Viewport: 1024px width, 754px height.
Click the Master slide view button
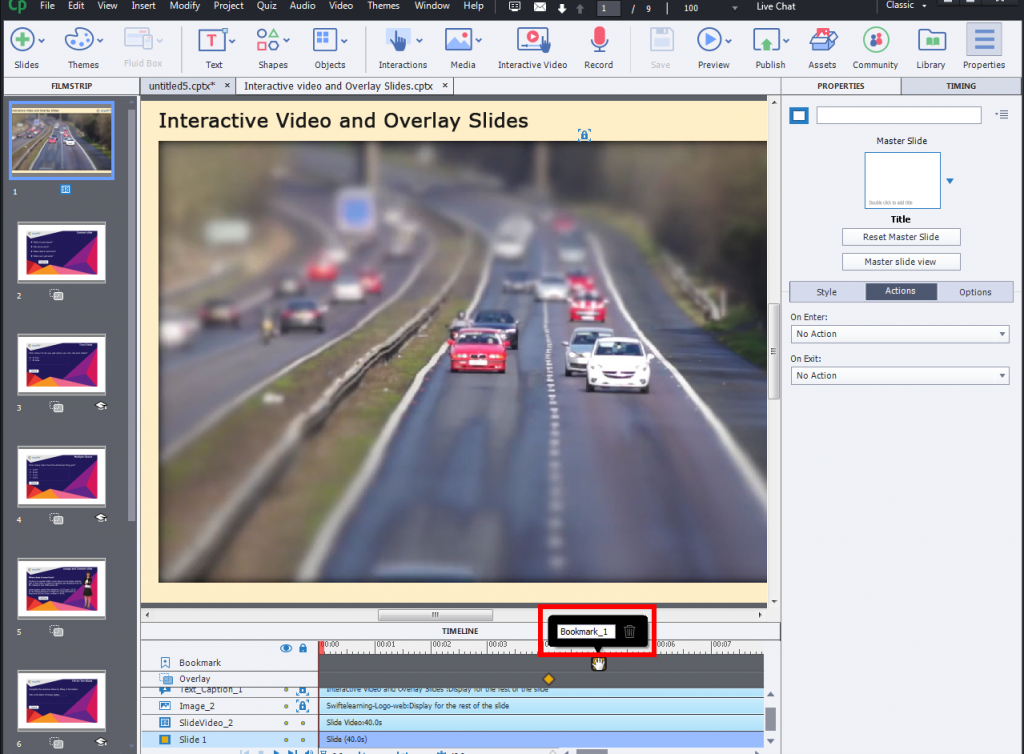coord(900,261)
